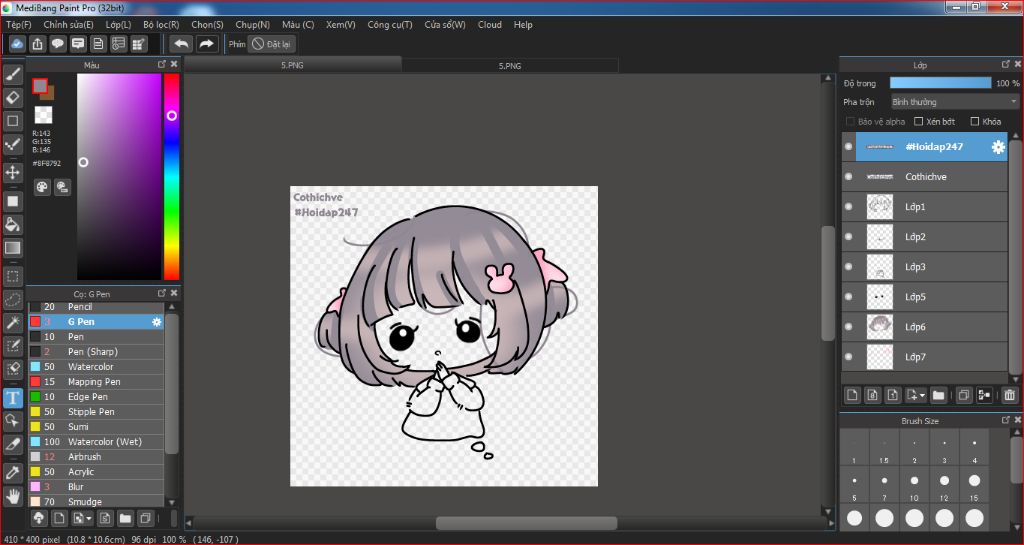
Task: Select the Gradient tool
Action: pyautogui.click(x=12, y=248)
